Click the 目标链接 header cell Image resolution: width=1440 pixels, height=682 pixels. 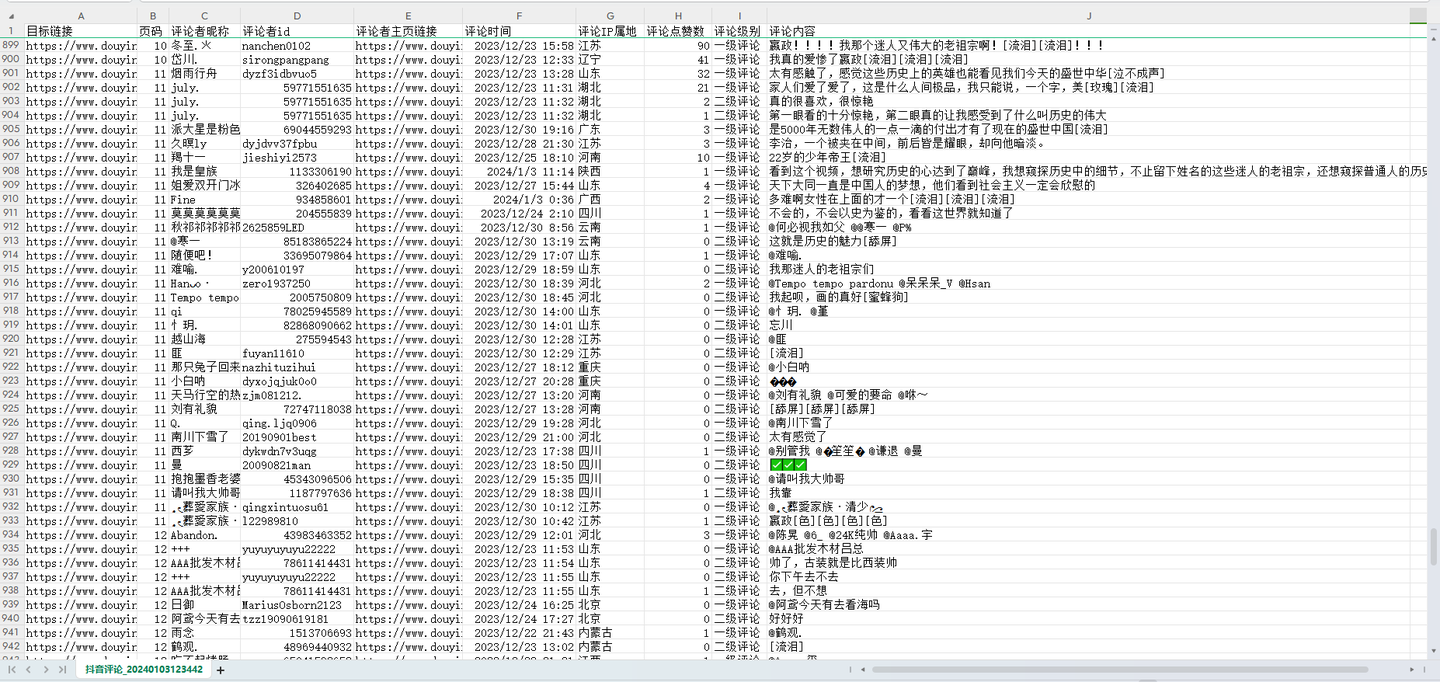pyautogui.click(x=81, y=31)
